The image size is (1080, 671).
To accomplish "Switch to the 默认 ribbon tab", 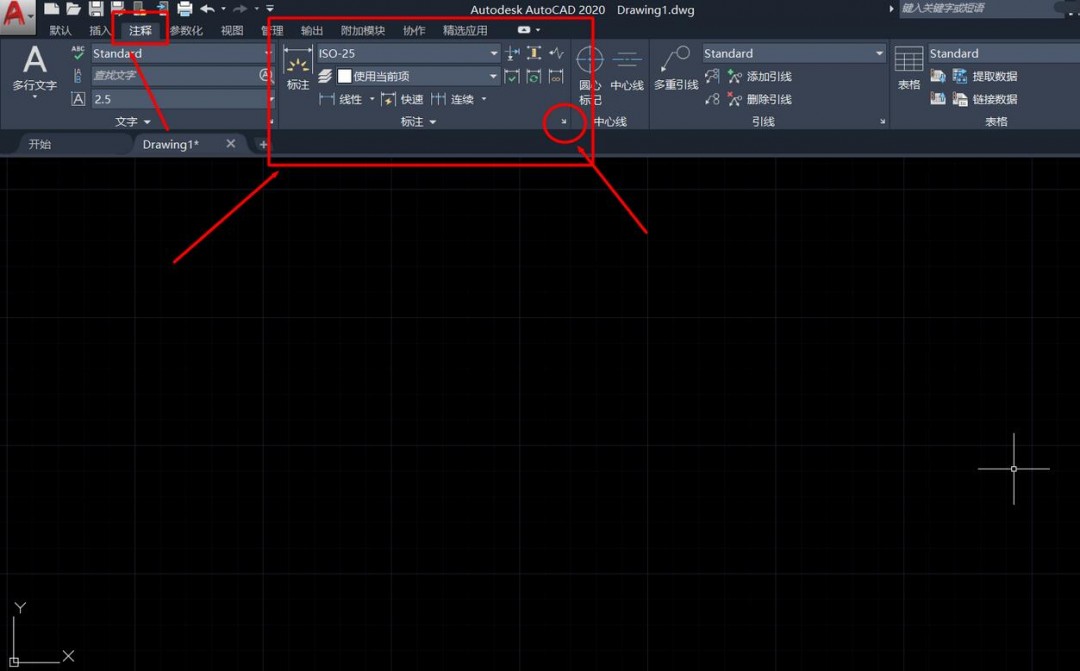I will [x=58, y=30].
